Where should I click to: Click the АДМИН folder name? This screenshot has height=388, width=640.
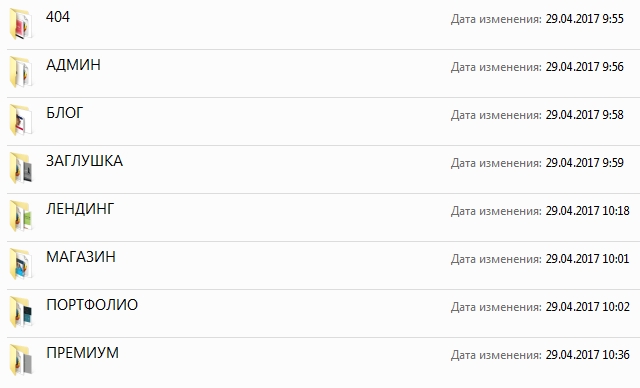click(73, 65)
